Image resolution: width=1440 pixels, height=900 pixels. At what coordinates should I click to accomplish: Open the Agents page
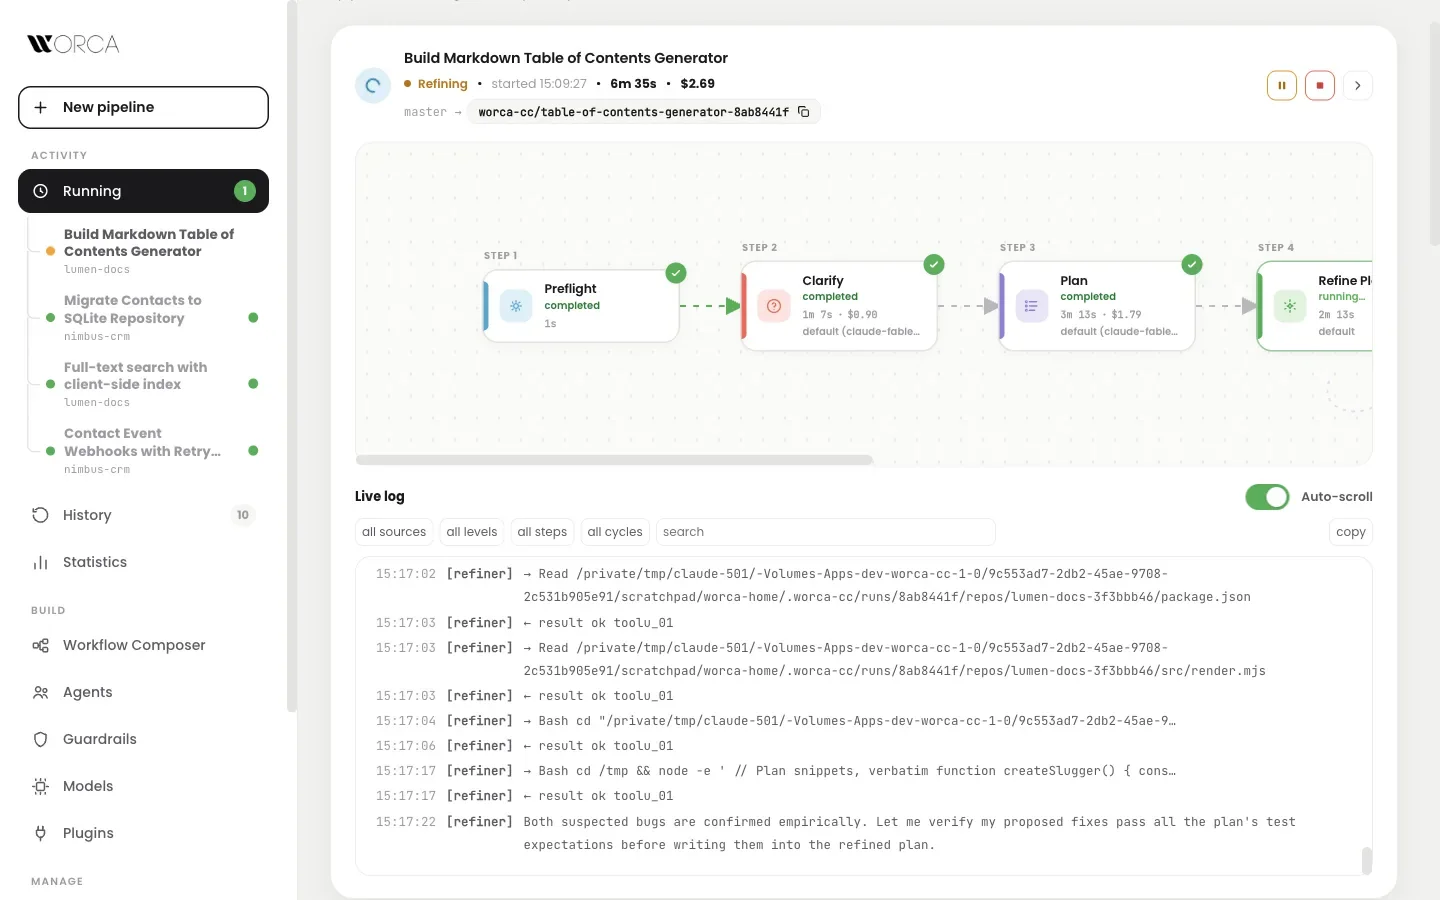click(143, 692)
